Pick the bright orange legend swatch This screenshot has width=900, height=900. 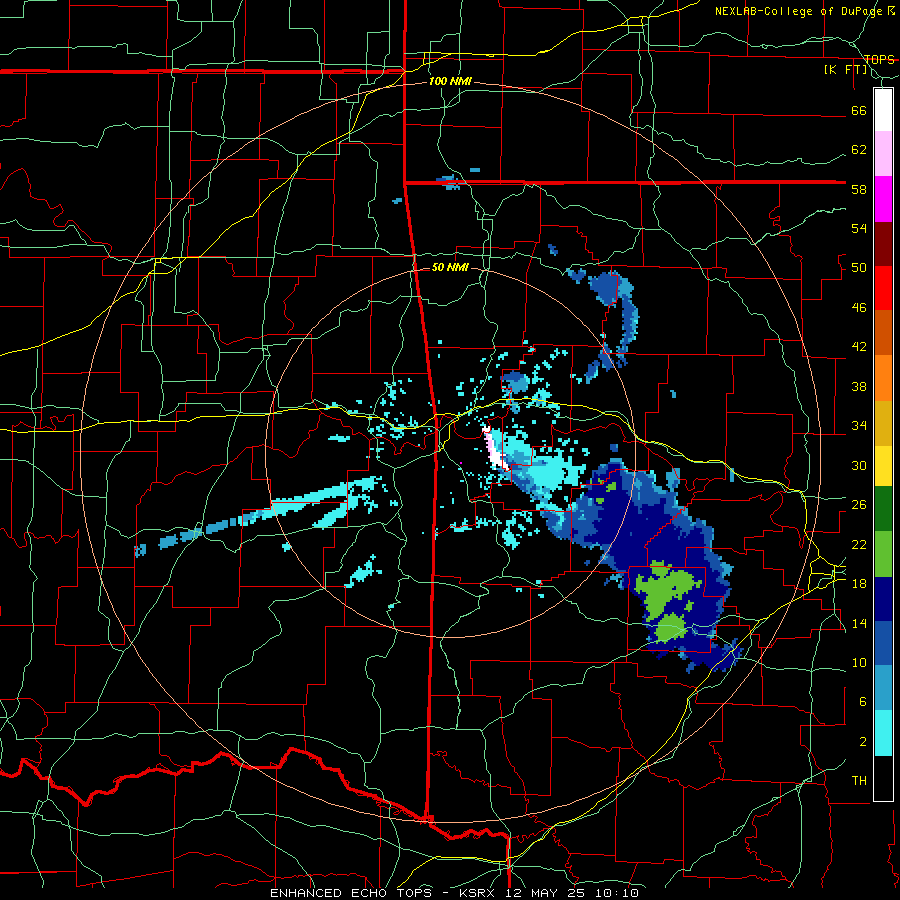[x=883, y=378]
